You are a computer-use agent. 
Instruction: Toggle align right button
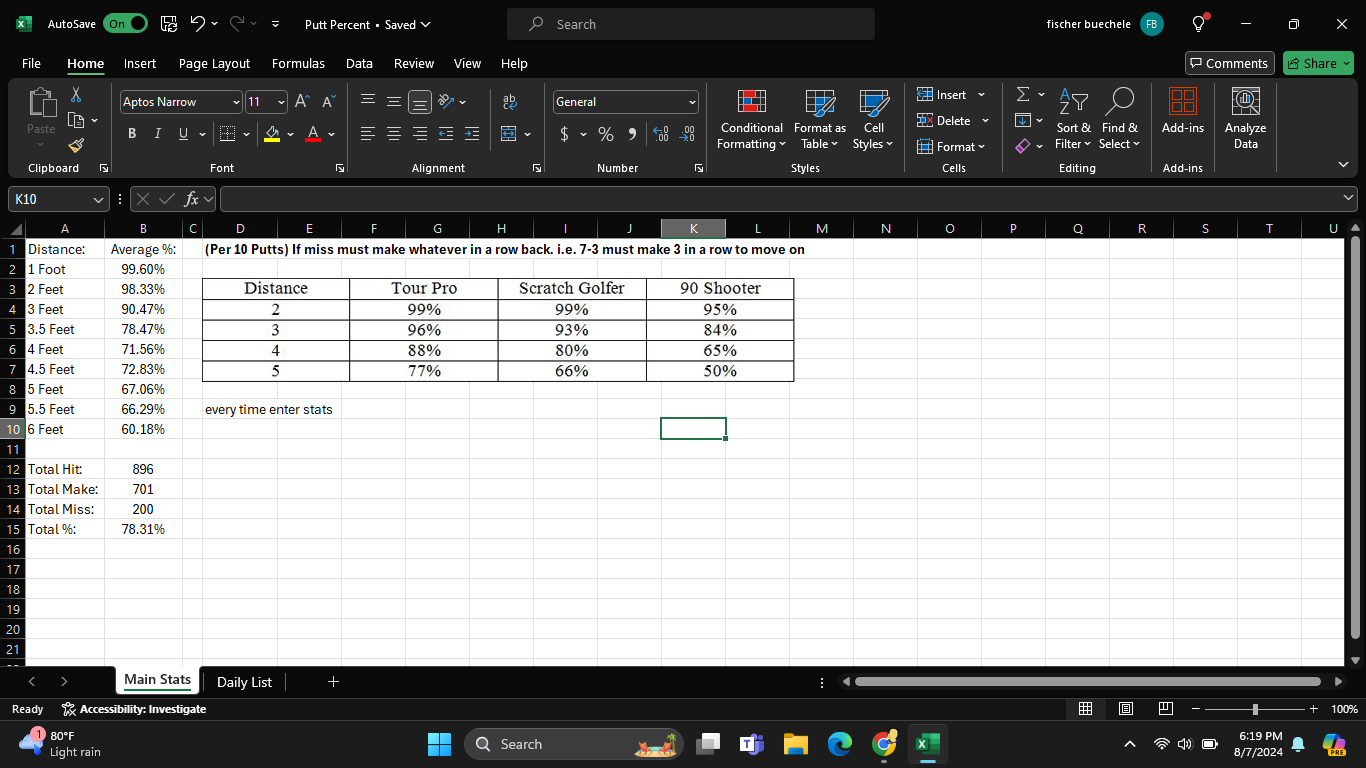coord(420,133)
